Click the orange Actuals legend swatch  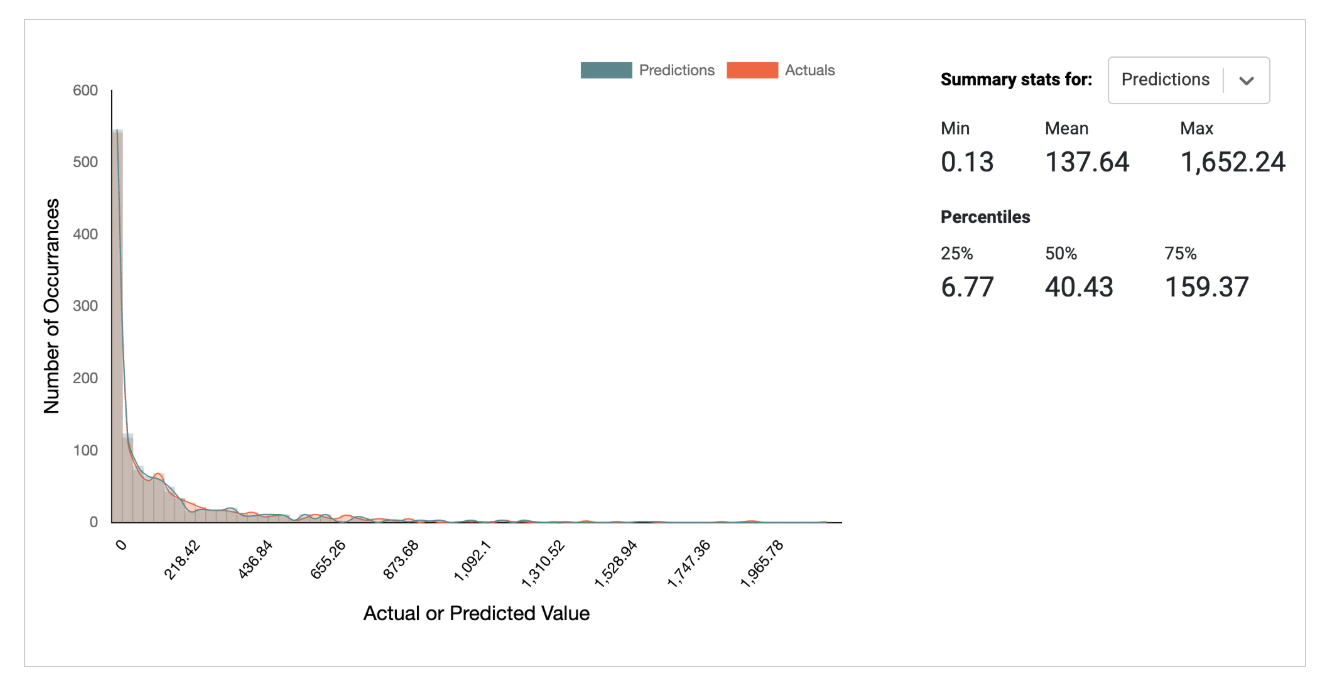click(x=752, y=71)
